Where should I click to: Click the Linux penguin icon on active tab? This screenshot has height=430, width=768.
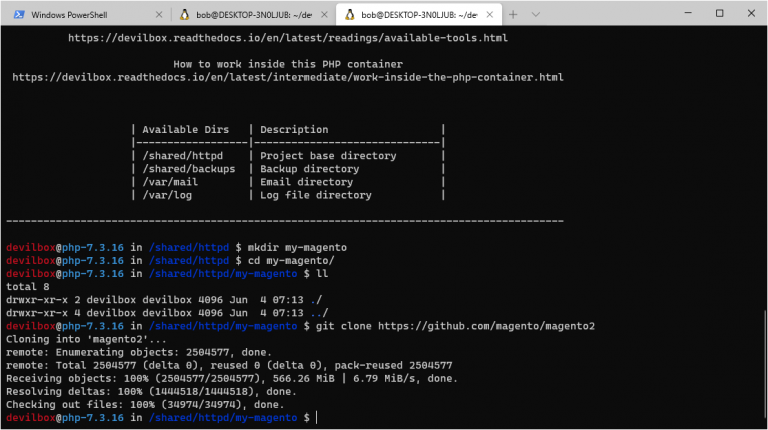click(350, 15)
